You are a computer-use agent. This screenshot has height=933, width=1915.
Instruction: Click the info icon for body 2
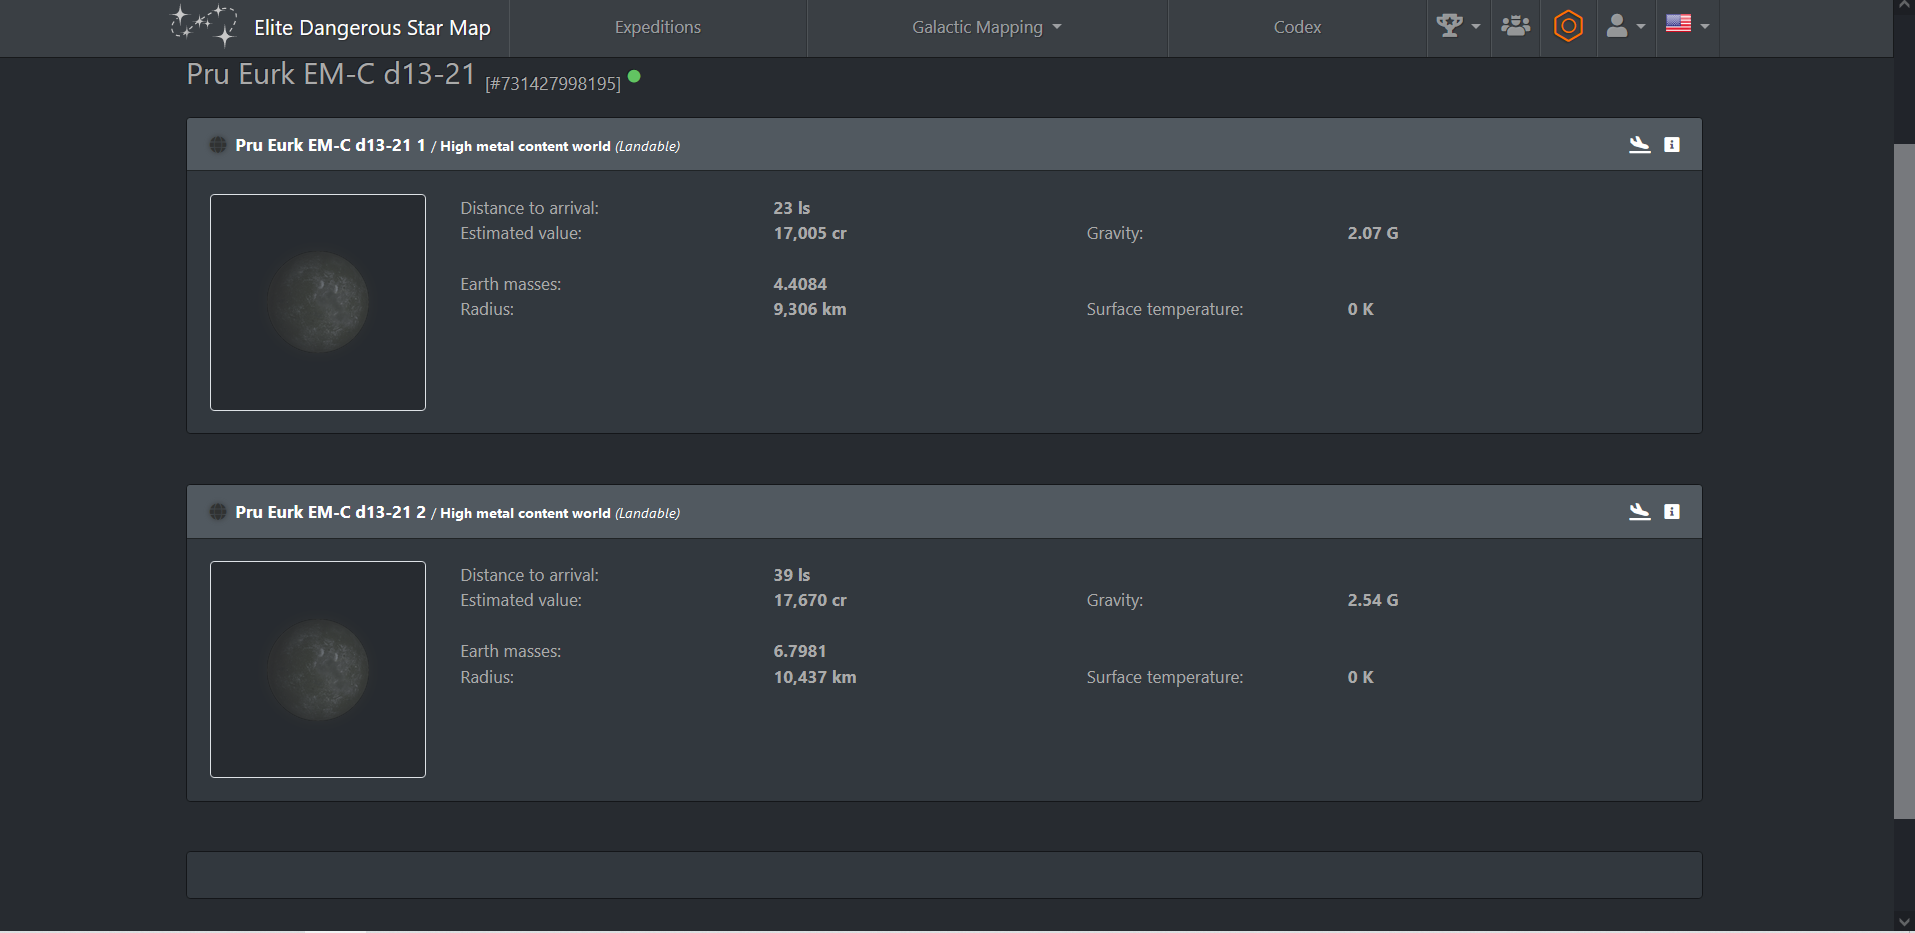[x=1672, y=512]
